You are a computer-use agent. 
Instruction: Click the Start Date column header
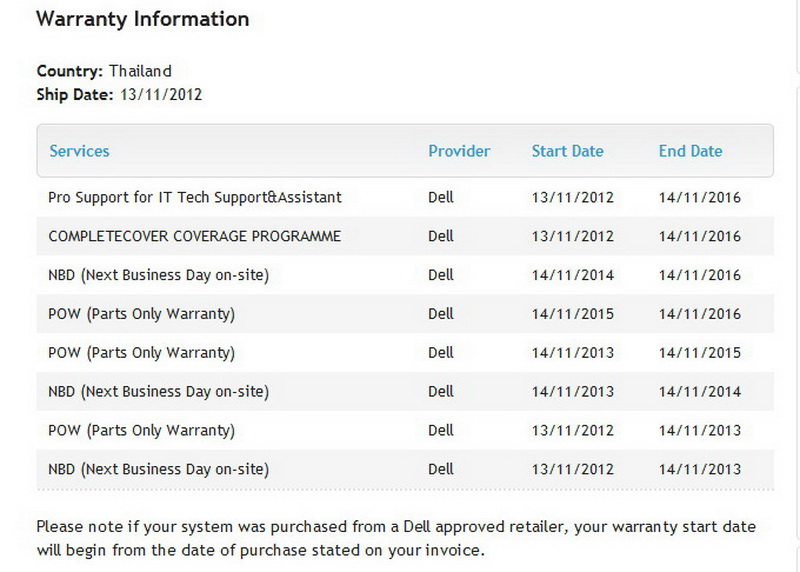567,151
